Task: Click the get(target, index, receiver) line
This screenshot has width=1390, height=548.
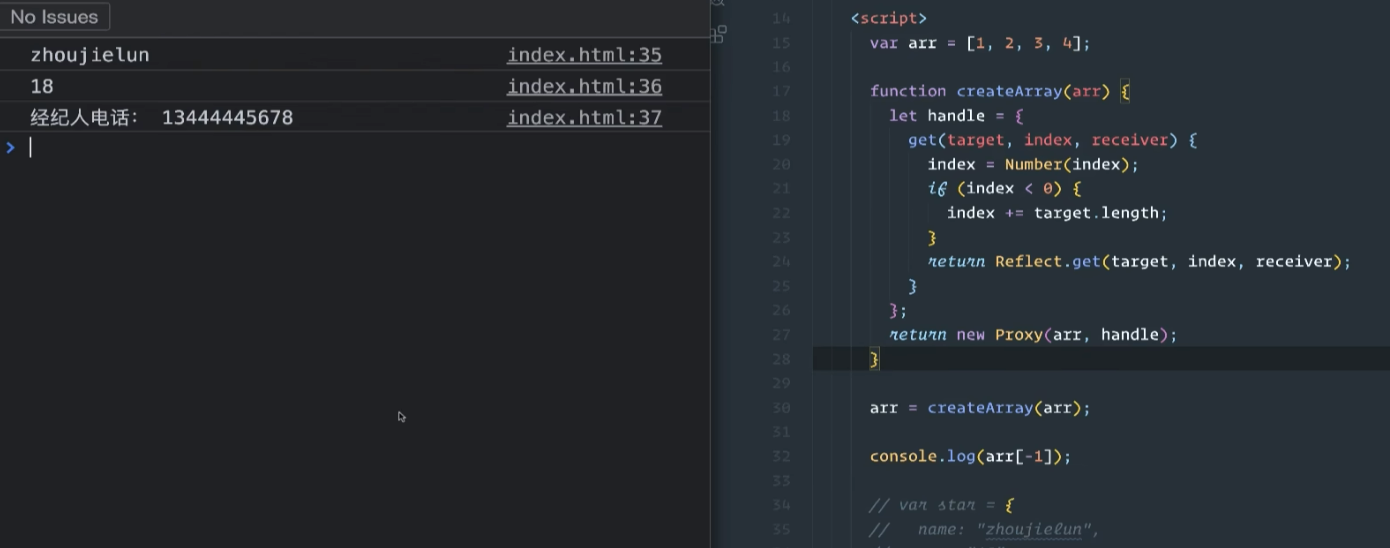Action: (x=1053, y=140)
